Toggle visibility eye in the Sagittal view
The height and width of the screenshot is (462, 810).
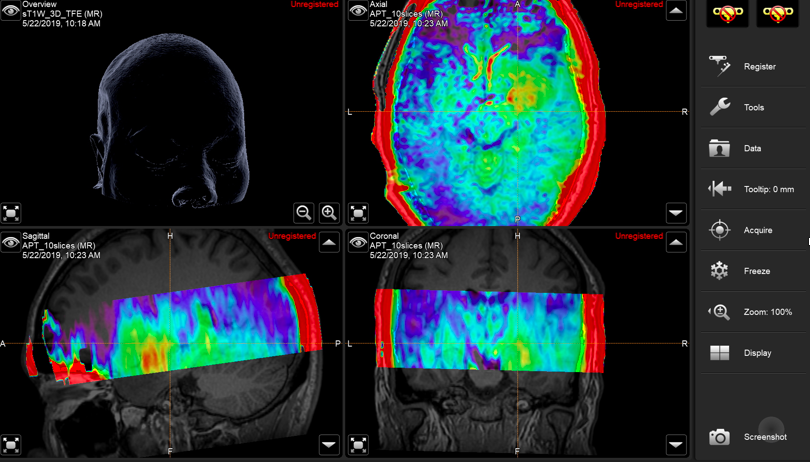coord(11,241)
